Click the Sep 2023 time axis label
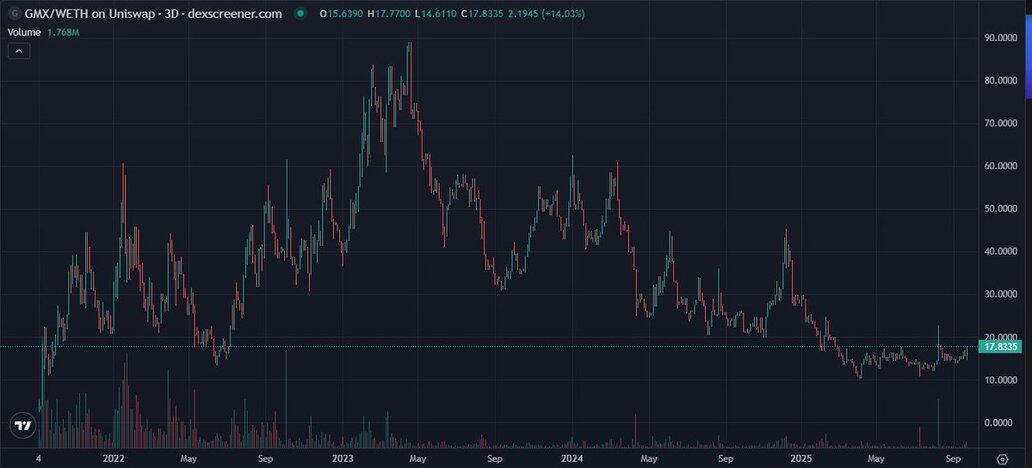 point(495,458)
